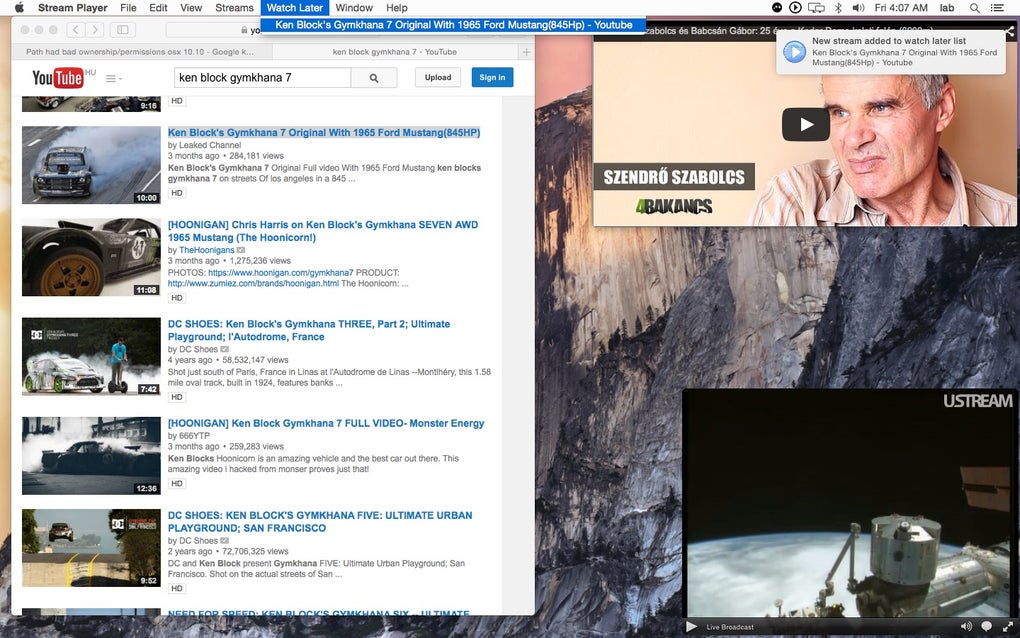Click the Upload button on YouTube
Image resolution: width=1020 pixels, height=638 pixels.
click(437, 77)
